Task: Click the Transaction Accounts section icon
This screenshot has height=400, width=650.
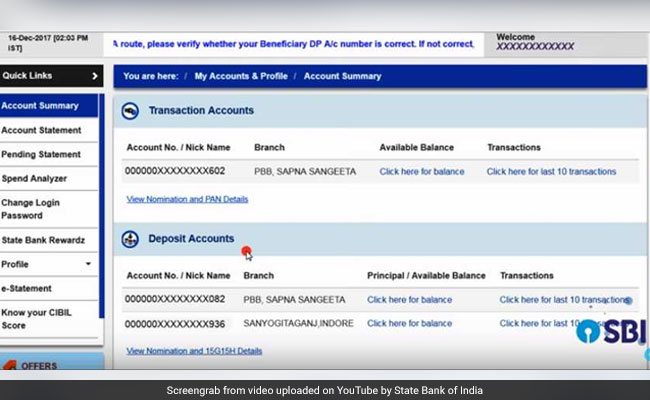Action: point(130,111)
